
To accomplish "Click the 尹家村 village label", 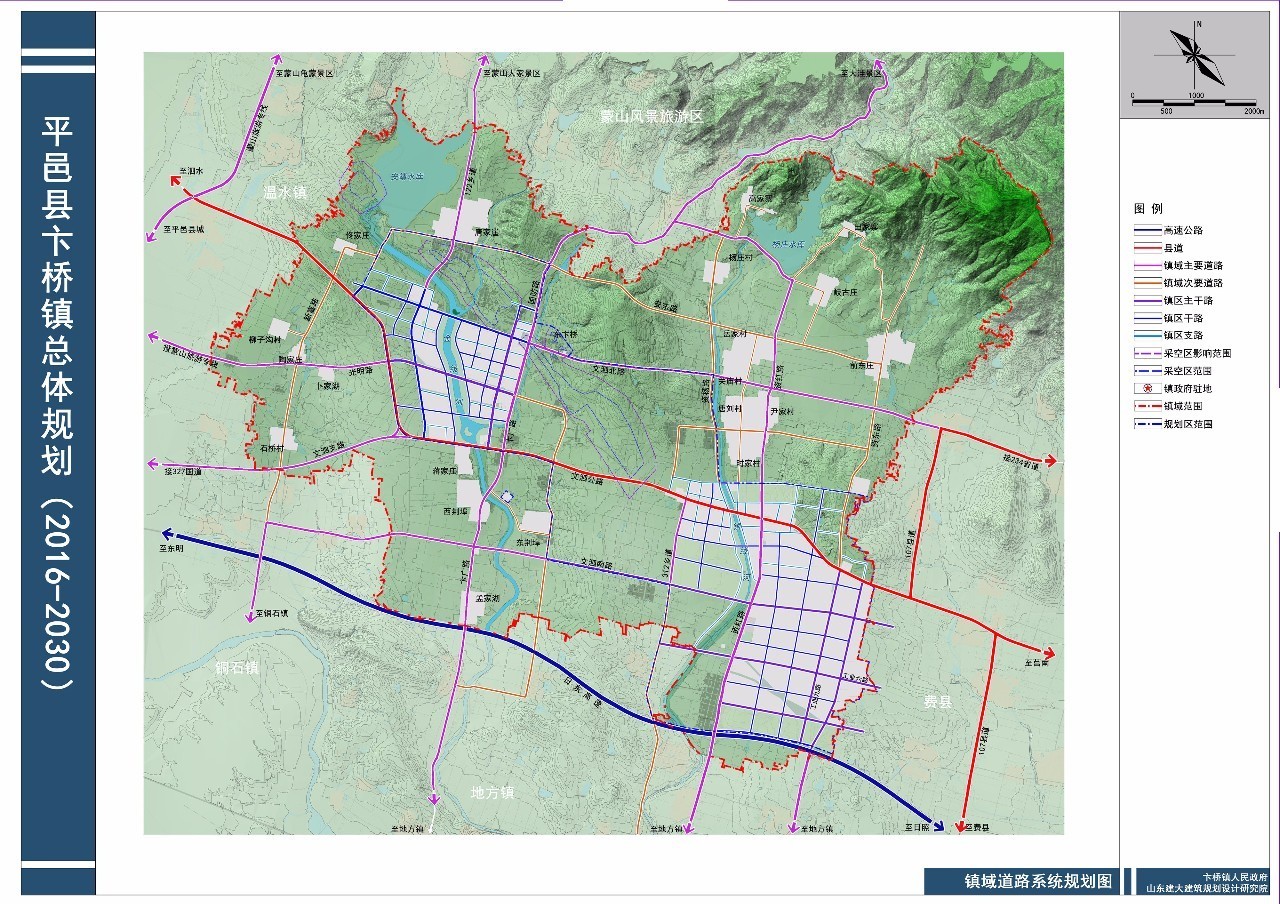I will coord(782,412).
